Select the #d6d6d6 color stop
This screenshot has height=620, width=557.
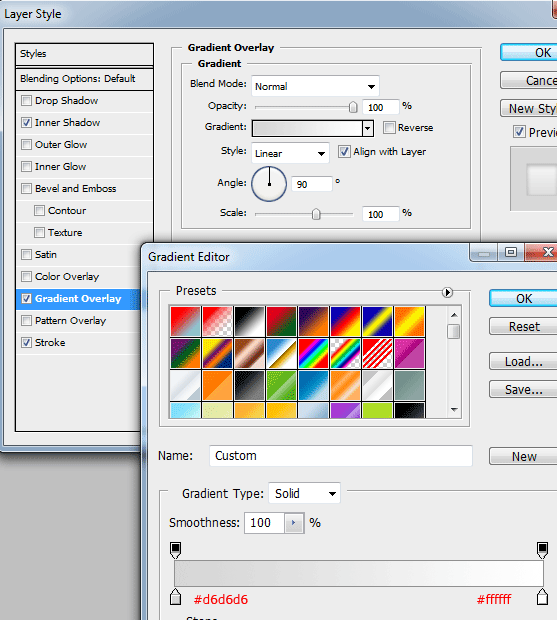click(x=176, y=597)
